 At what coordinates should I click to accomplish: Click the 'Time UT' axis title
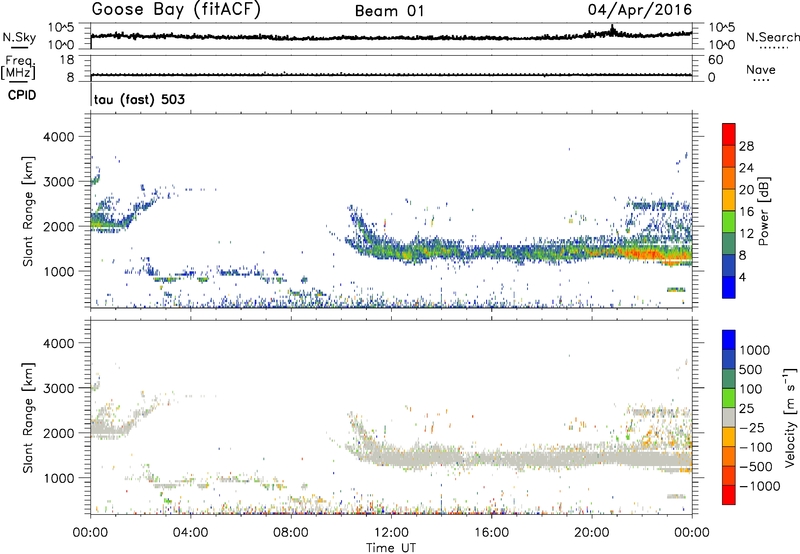tap(391, 548)
